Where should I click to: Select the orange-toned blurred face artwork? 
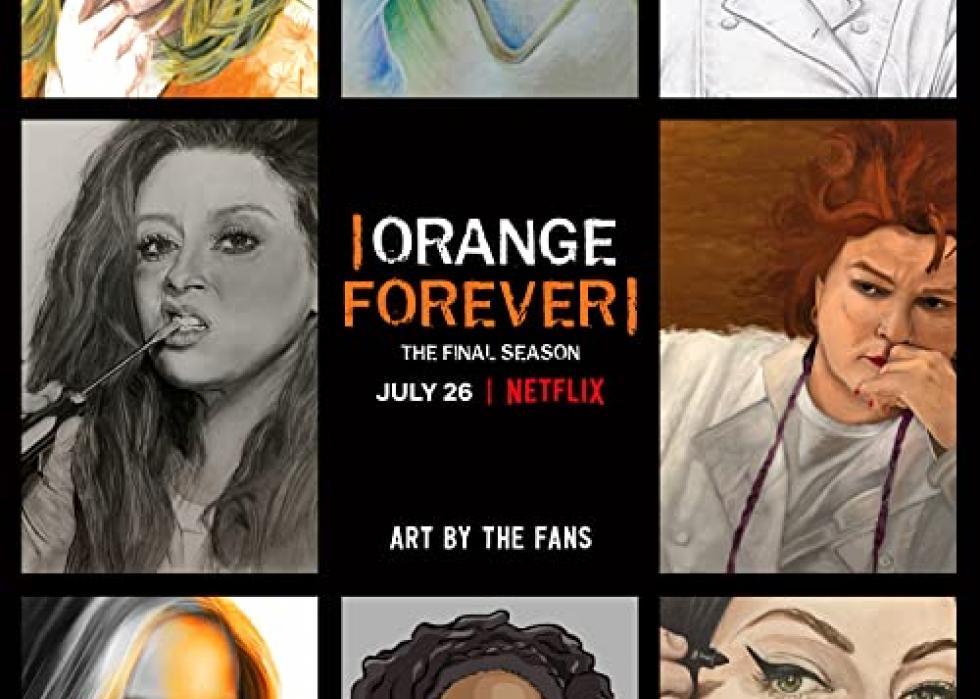tap(169, 648)
